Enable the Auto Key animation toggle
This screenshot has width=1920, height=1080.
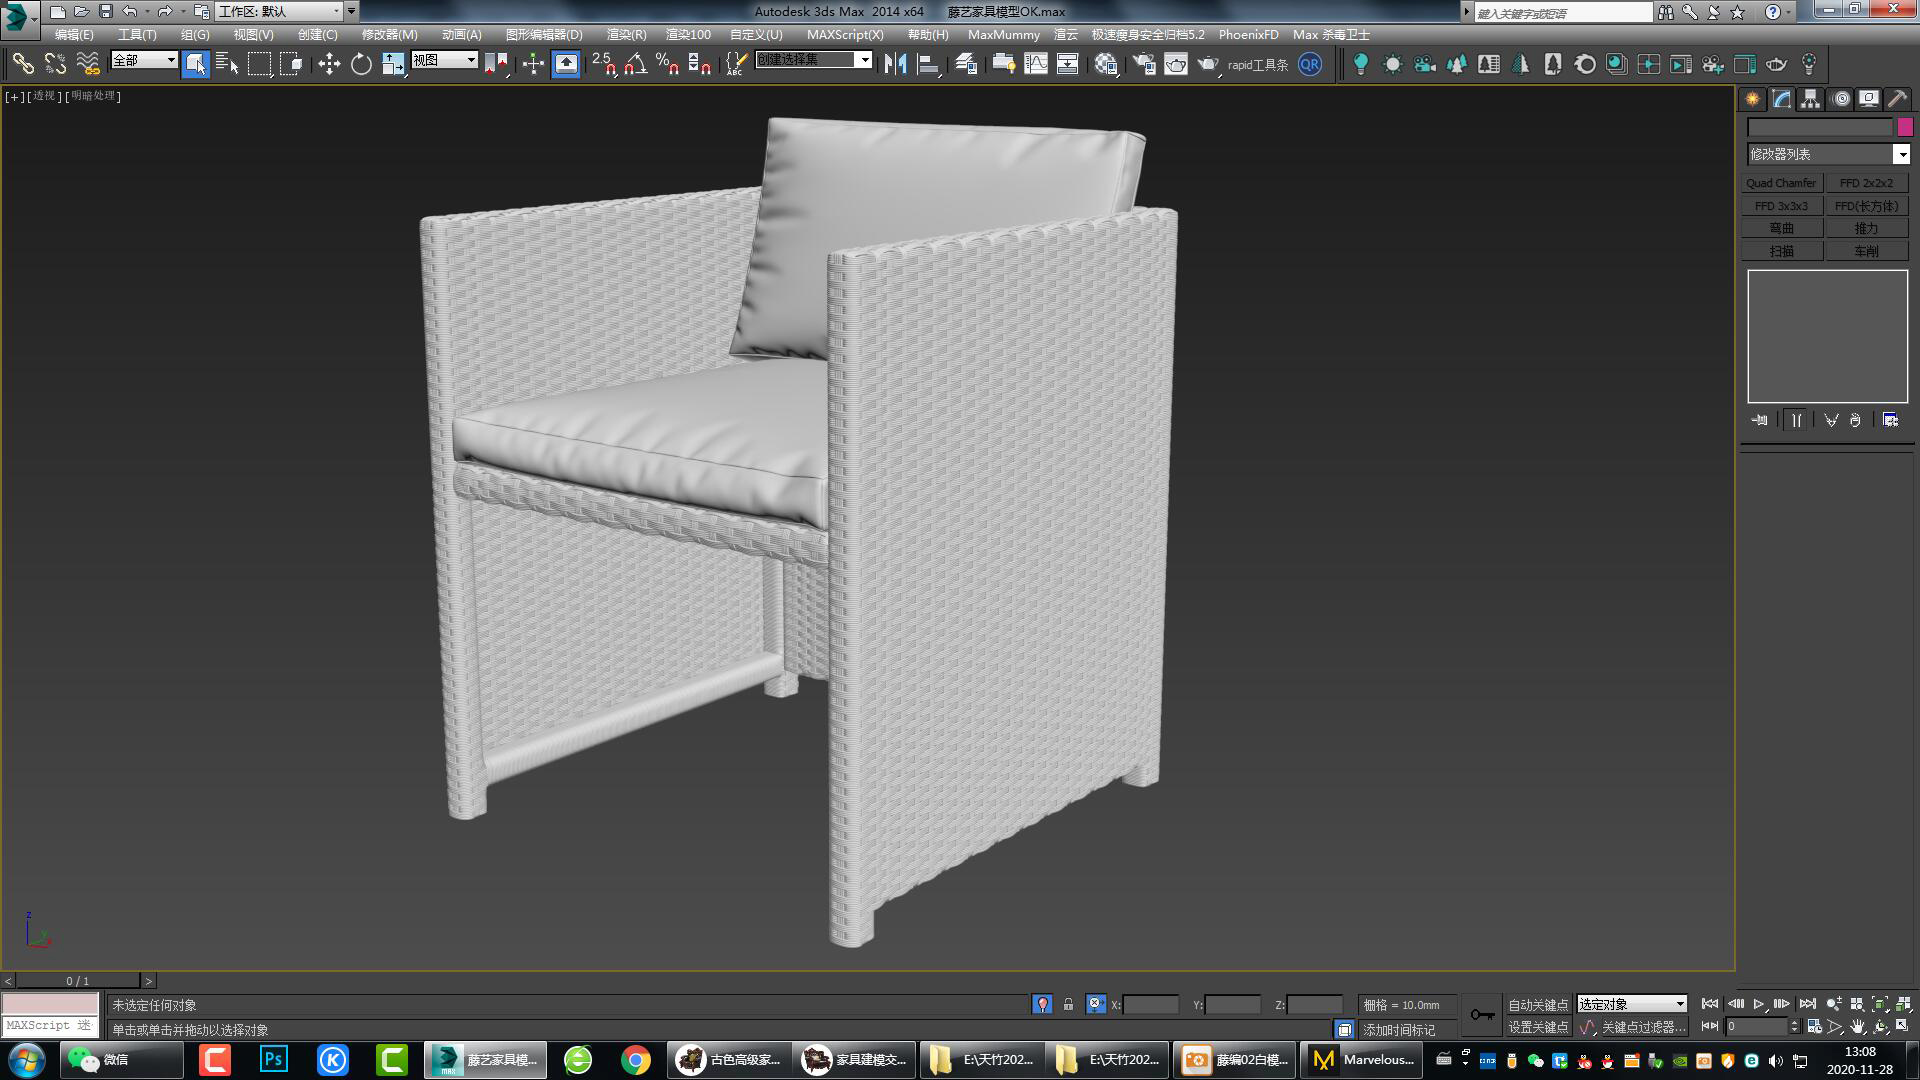1540,1005
